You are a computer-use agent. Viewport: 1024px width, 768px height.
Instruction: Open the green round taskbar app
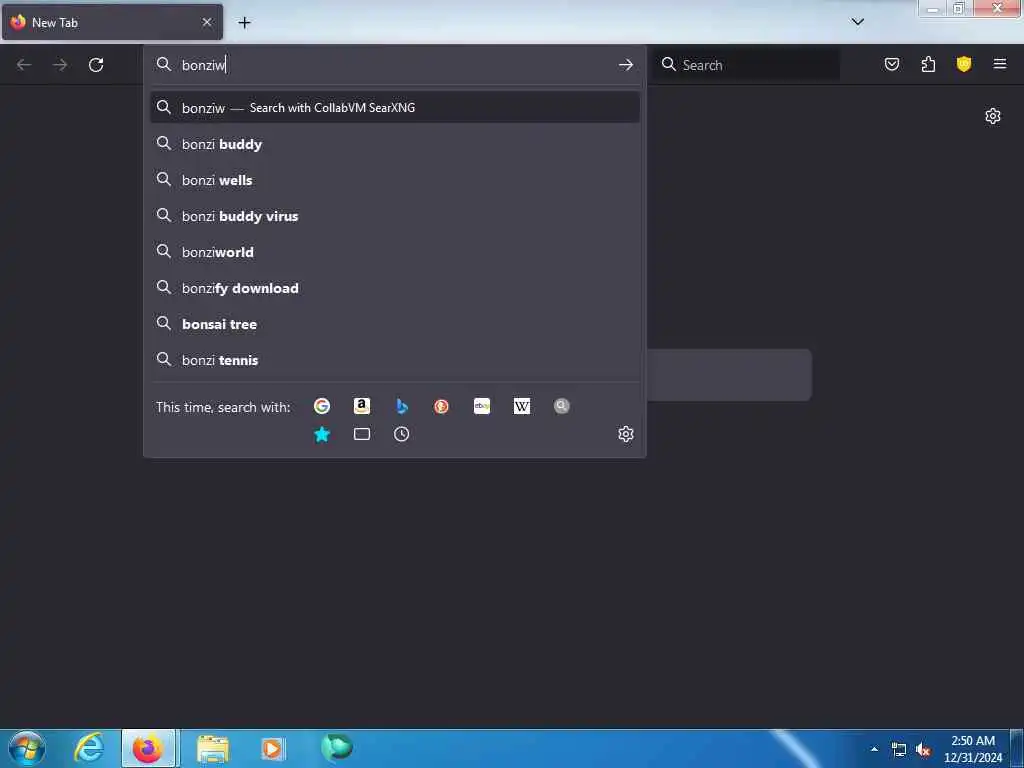336,747
